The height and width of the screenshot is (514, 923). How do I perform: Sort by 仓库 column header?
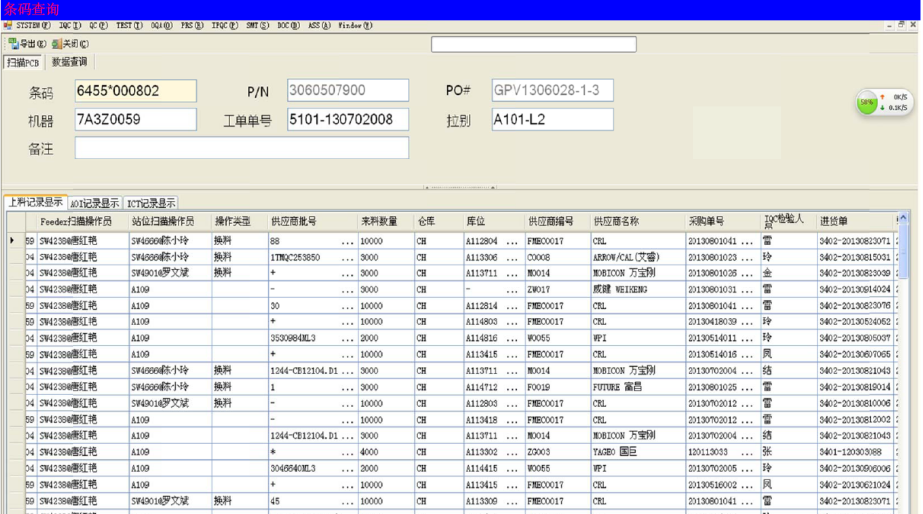439,221
